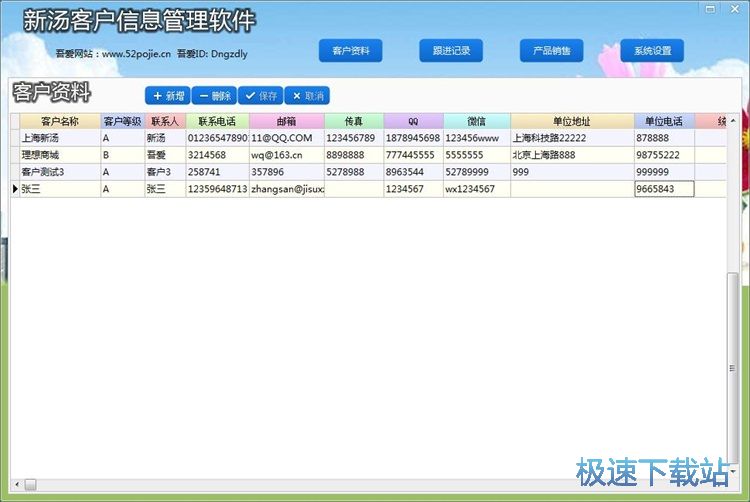Click the 客户等级 column header

pos(123,121)
